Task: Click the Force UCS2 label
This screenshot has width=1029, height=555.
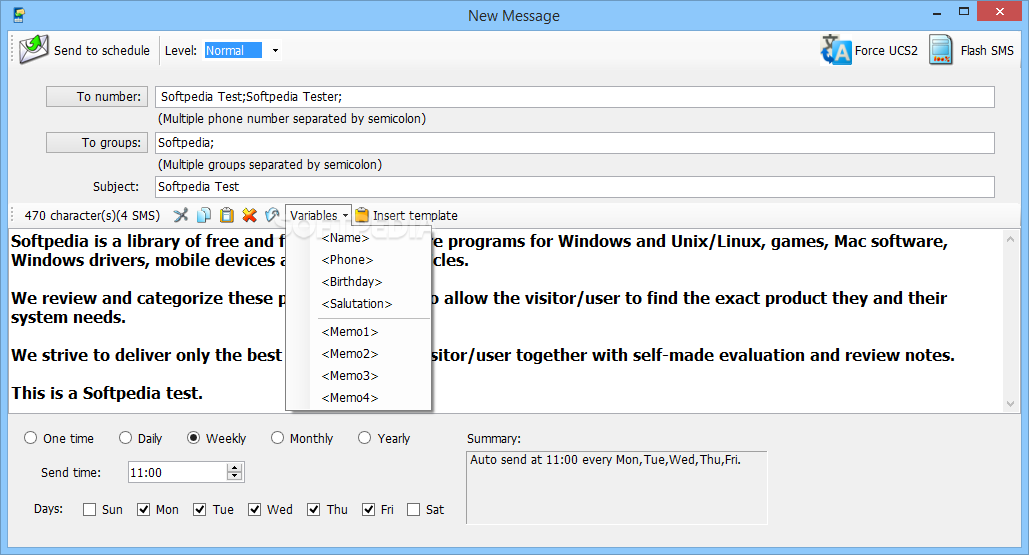Action: pos(886,51)
